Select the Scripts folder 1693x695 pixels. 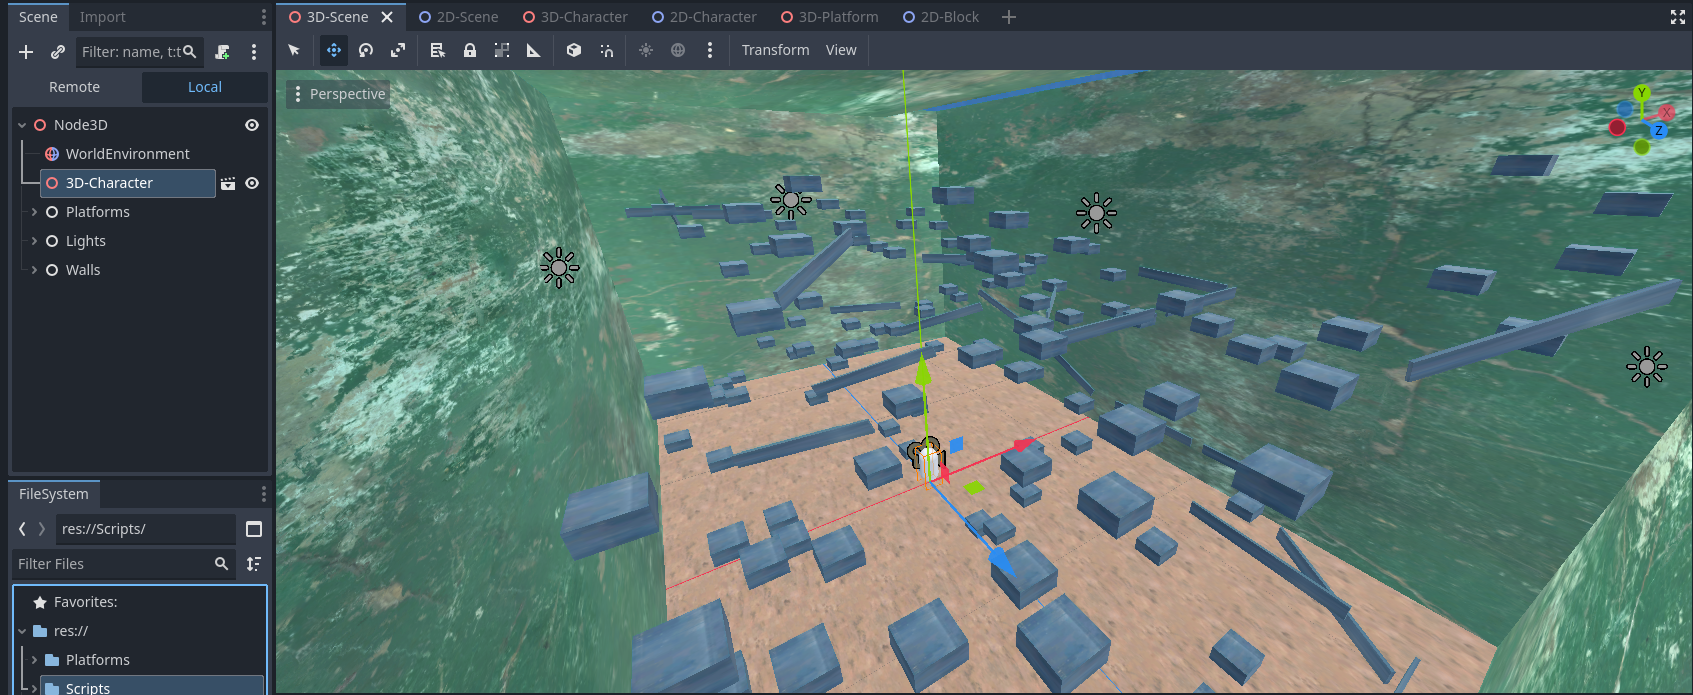152,687
